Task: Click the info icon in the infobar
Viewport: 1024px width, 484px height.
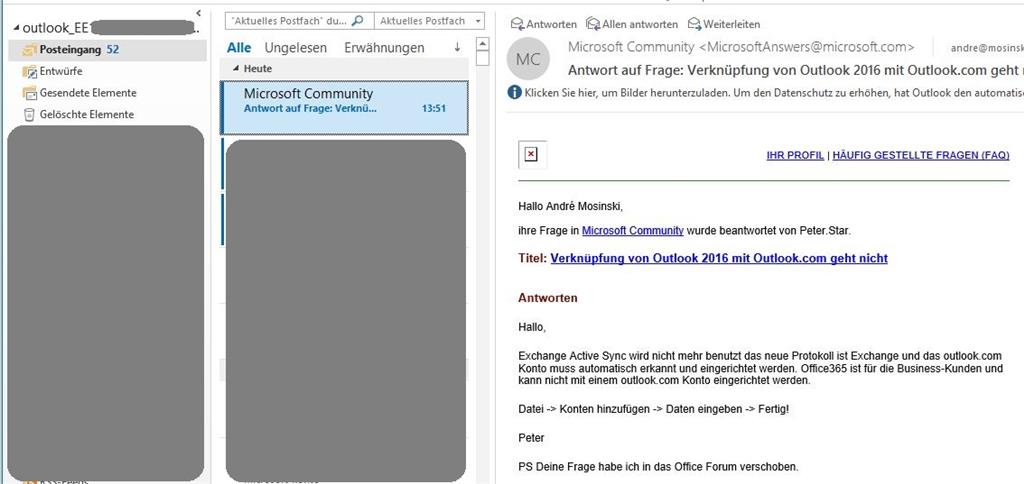Action: click(515, 93)
